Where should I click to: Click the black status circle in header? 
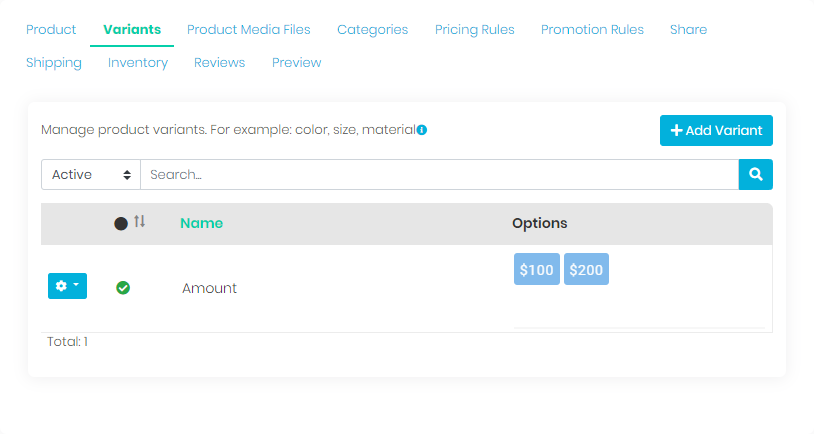click(121, 224)
